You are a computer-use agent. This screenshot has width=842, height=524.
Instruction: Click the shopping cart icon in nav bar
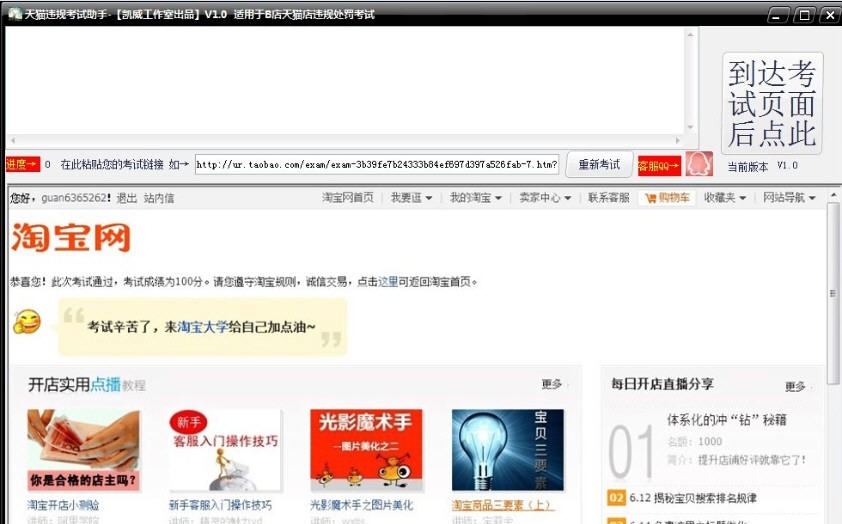click(651, 199)
